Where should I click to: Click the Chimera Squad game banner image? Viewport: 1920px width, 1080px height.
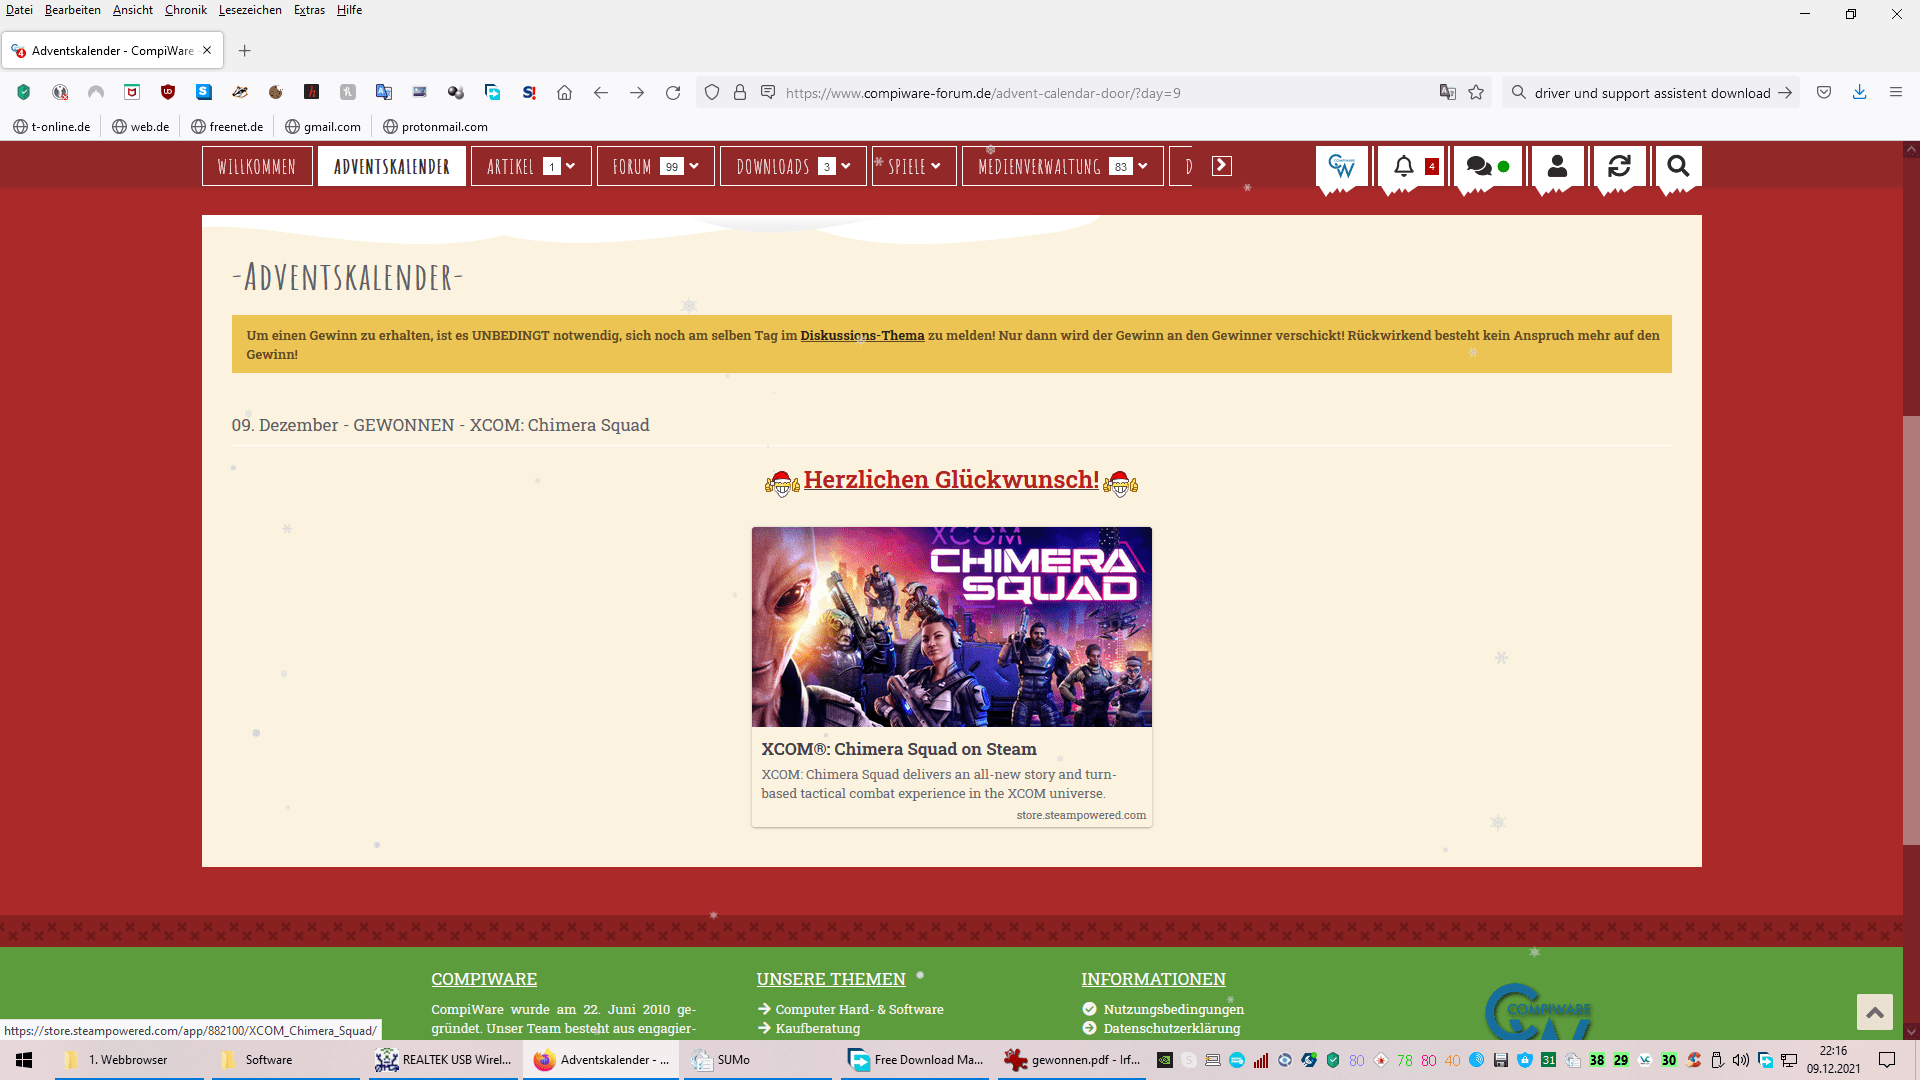[x=951, y=627]
